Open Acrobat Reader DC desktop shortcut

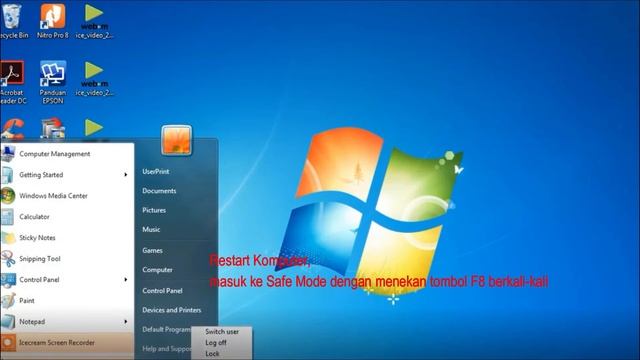12,82
